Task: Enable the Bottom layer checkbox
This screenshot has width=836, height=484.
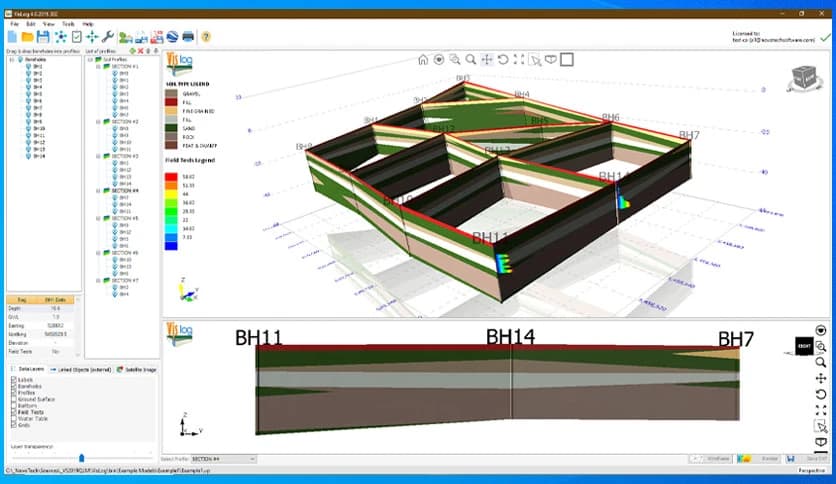Action: click(14, 406)
